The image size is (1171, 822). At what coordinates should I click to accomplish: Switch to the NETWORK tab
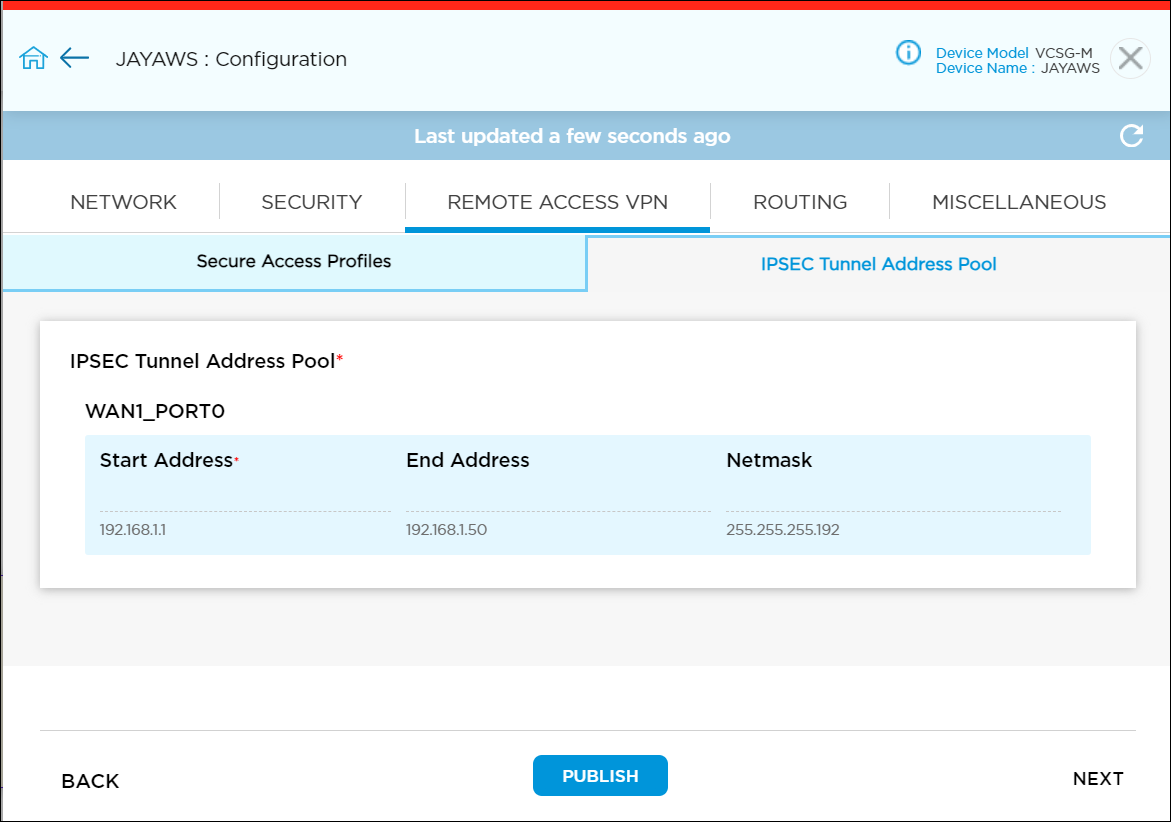(x=123, y=201)
